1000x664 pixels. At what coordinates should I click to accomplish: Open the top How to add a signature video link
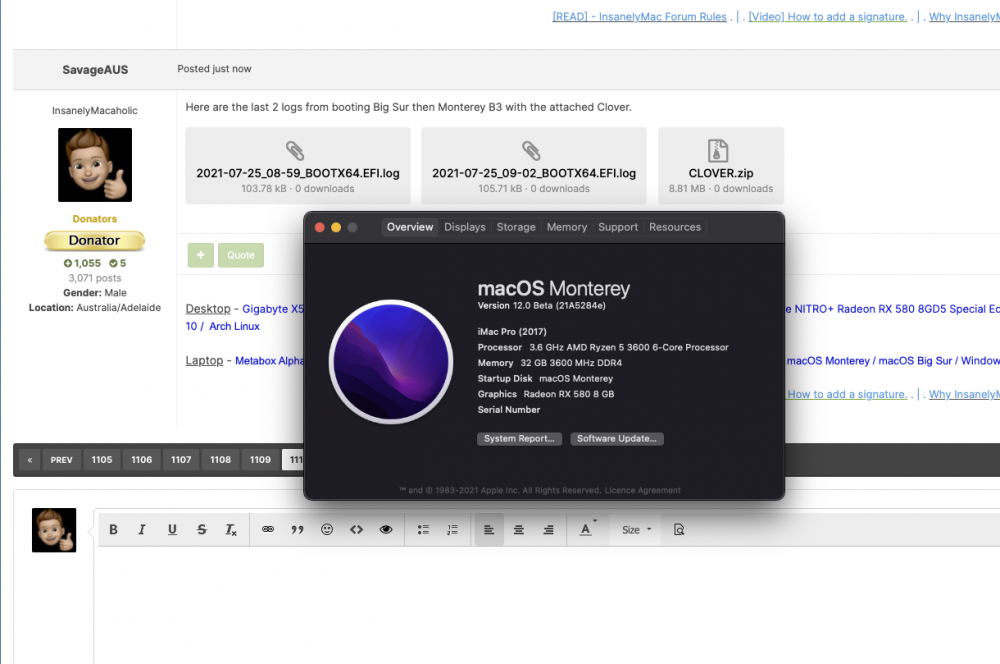pyautogui.click(x=827, y=17)
